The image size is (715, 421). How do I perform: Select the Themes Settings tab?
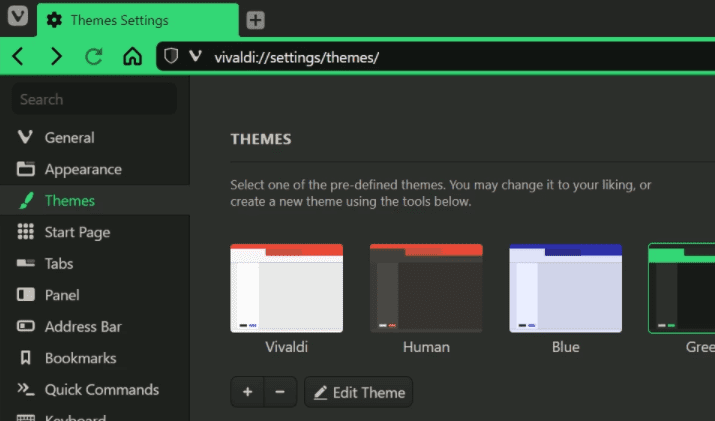pos(138,20)
